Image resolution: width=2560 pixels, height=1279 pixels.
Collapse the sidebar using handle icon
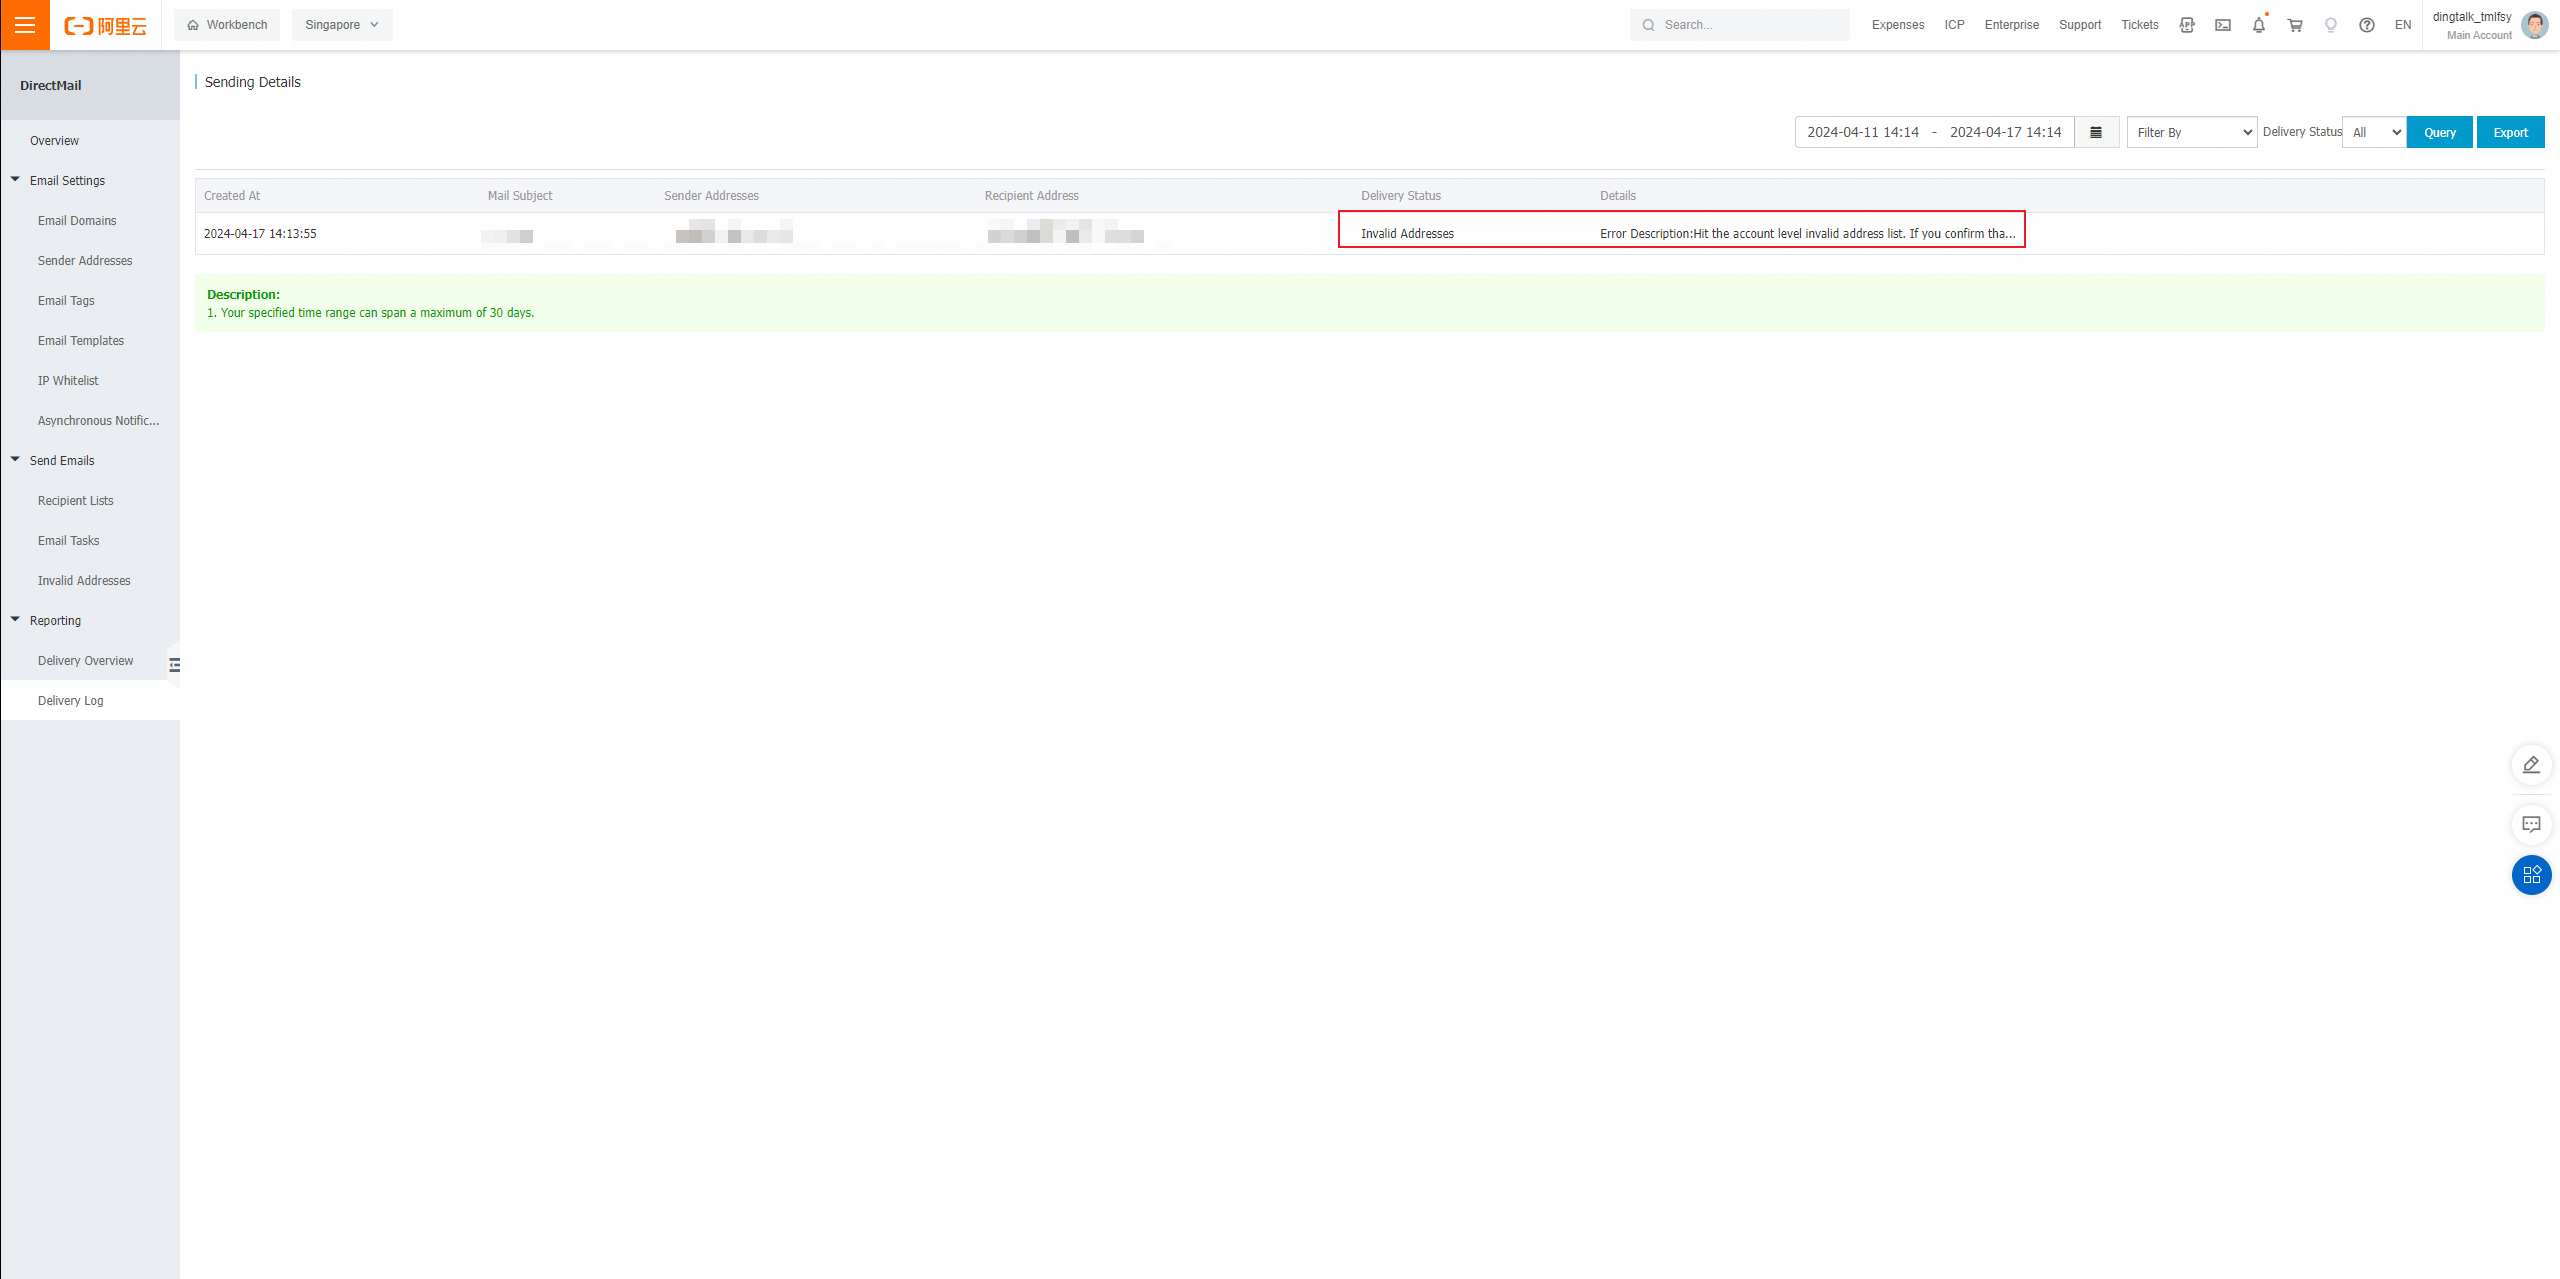[x=175, y=665]
